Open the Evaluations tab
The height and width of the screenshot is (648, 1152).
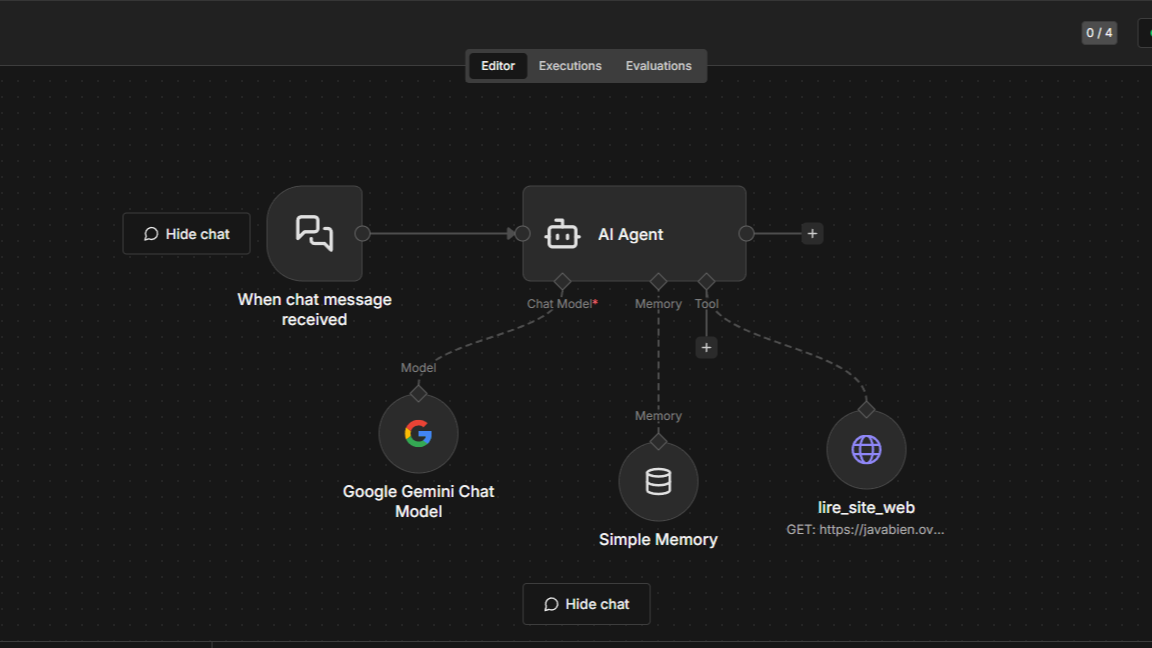659,65
